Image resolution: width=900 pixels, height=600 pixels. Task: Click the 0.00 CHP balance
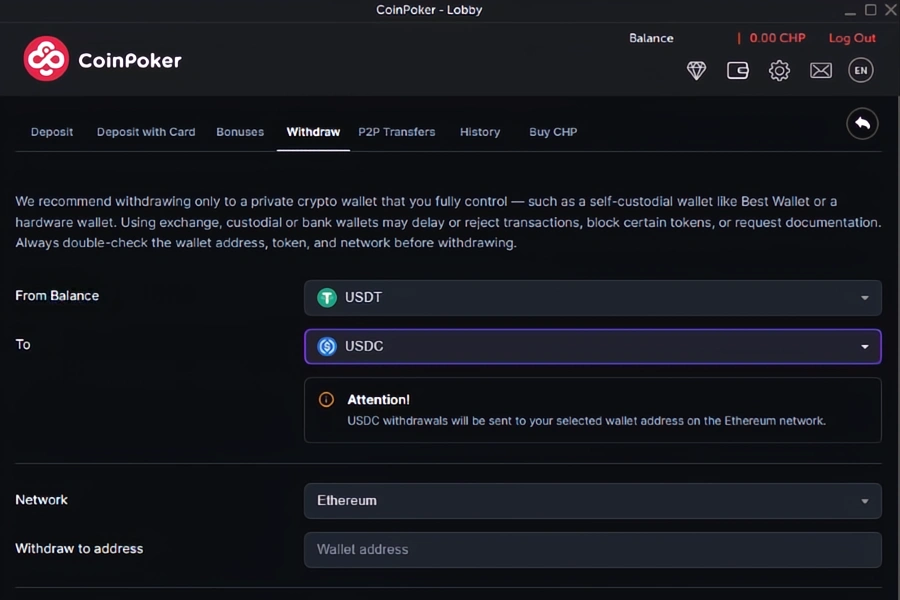pos(776,38)
